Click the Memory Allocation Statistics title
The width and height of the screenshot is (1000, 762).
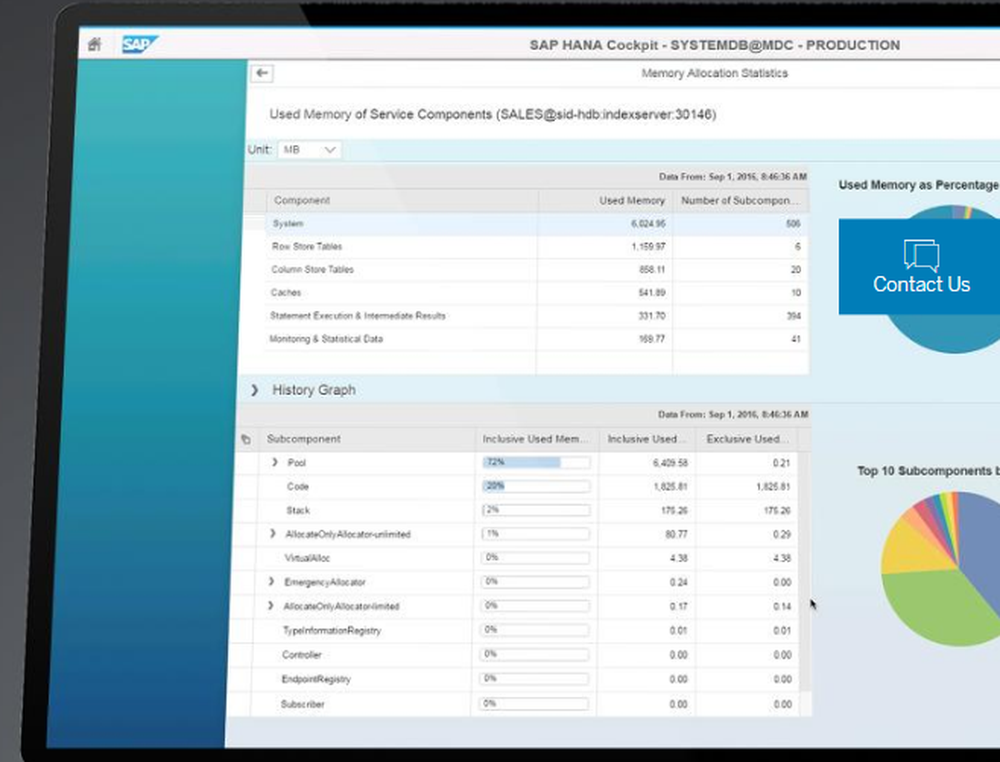point(714,73)
